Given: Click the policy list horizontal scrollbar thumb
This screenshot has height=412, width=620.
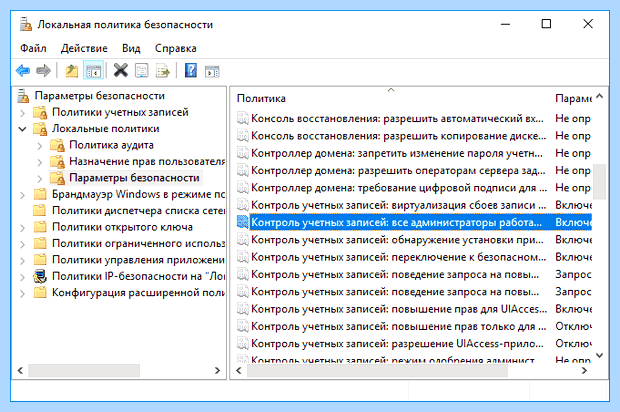Looking at the screenshot, I should [377, 370].
